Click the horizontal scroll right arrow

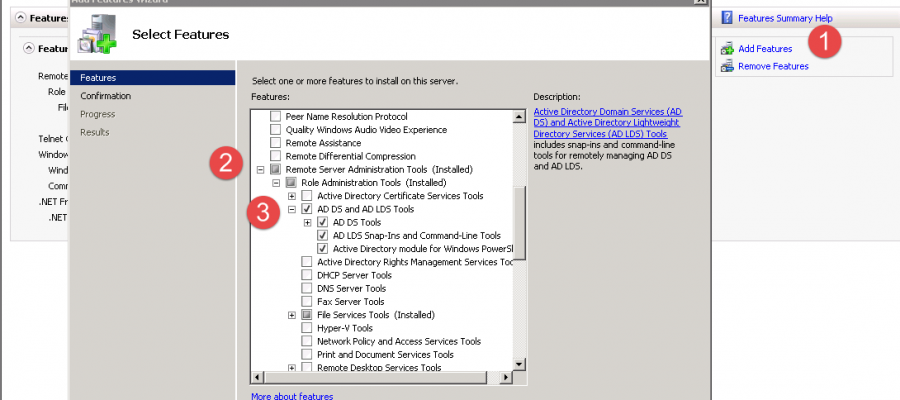pyautogui.click(x=506, y=377)
